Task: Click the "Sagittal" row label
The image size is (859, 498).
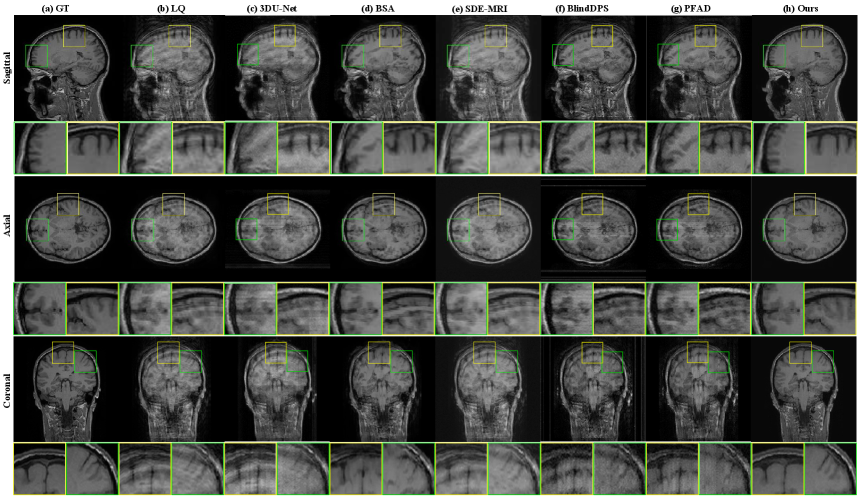Action: click(x=6, y=67)
